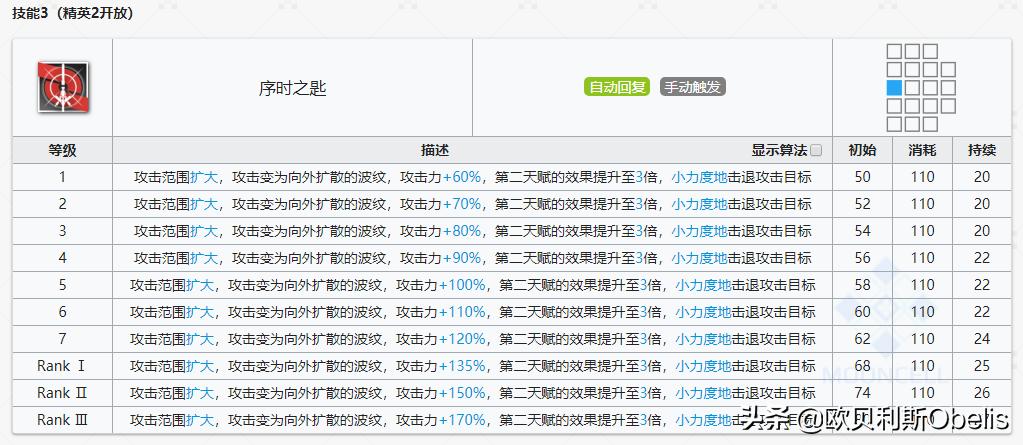Screen dimensions: 1023x445
Task: Click the 初始 column header
Action: 863,151
